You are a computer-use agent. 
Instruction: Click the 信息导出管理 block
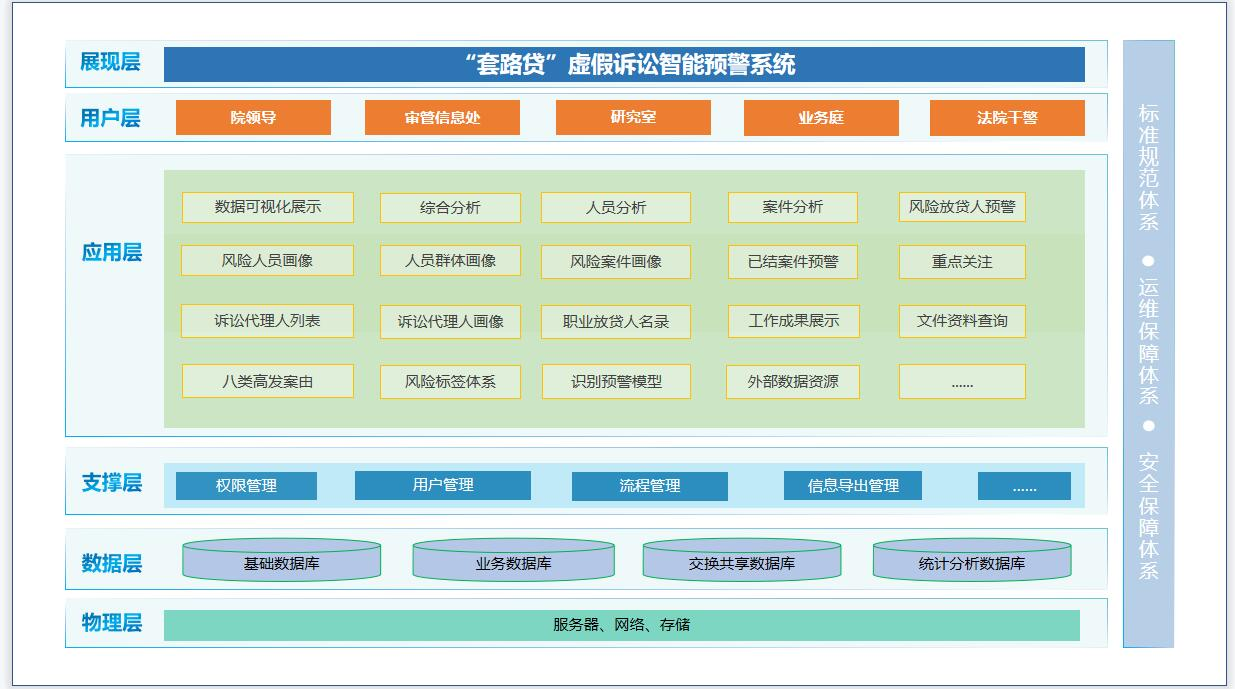(852, 486)
